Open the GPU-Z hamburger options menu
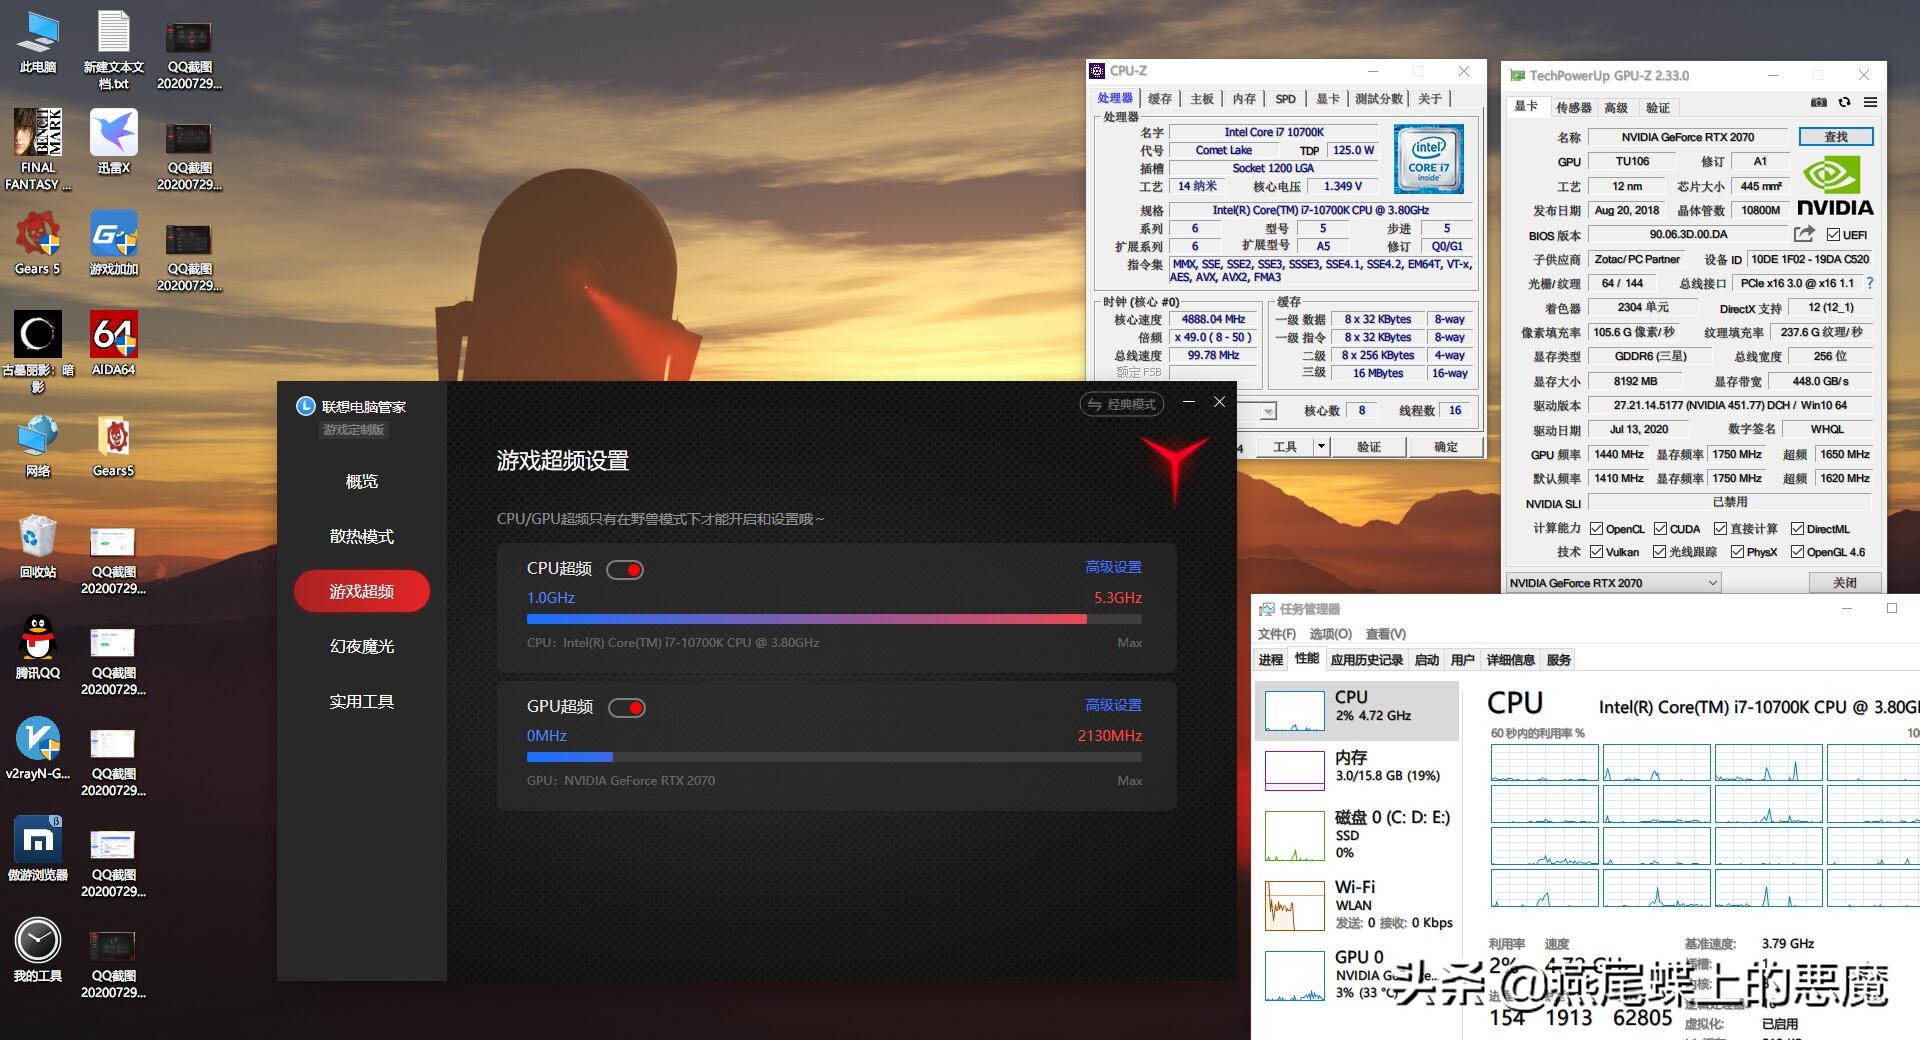Image resolution: width=1920 pixels, height=1040 pixels. pyautogui.click(x=1869, y=103)
